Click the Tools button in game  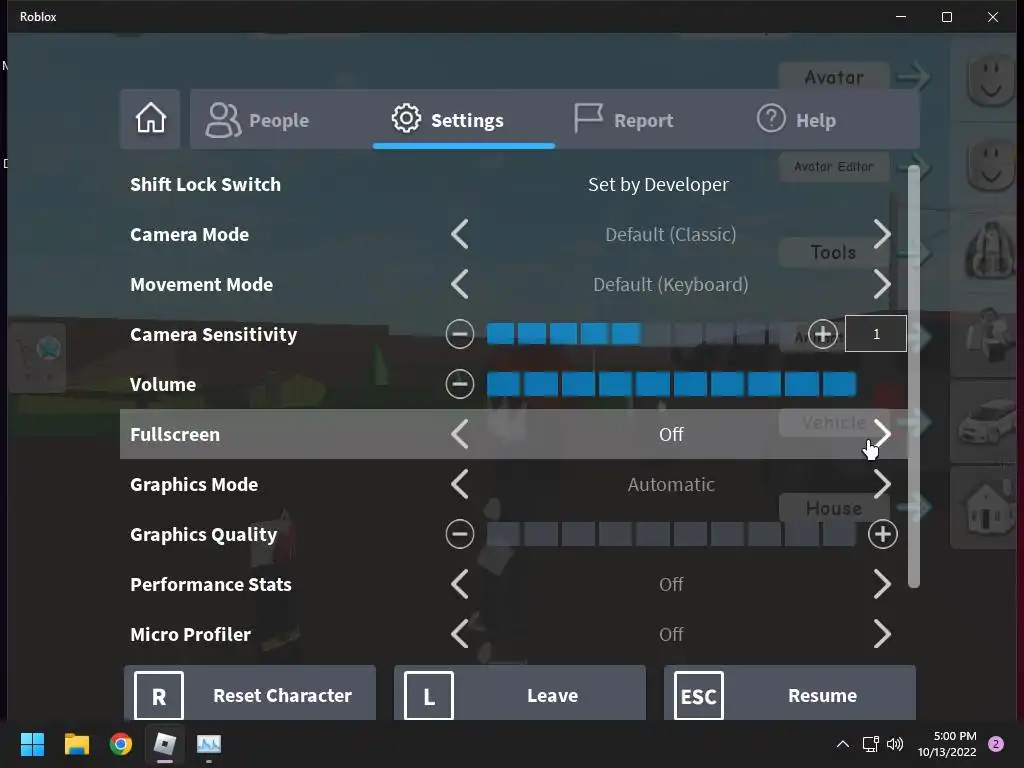[833, 252]
